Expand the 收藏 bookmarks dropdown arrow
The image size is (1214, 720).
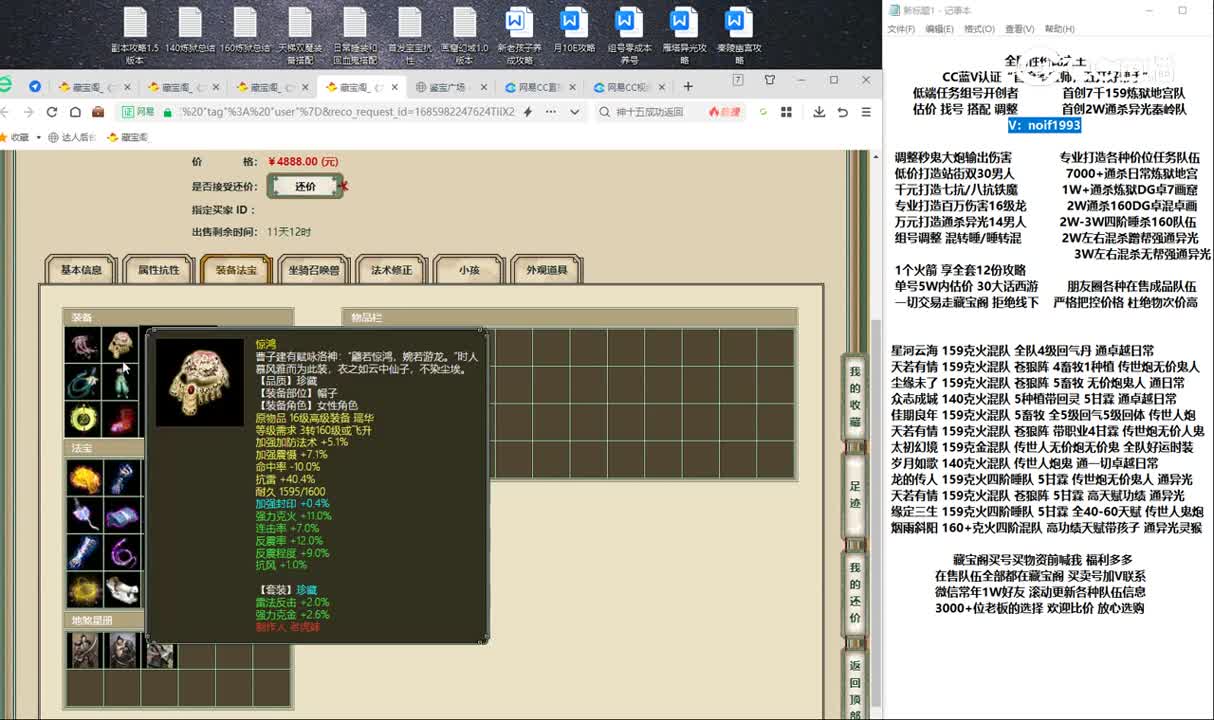(x=36, y=137)
